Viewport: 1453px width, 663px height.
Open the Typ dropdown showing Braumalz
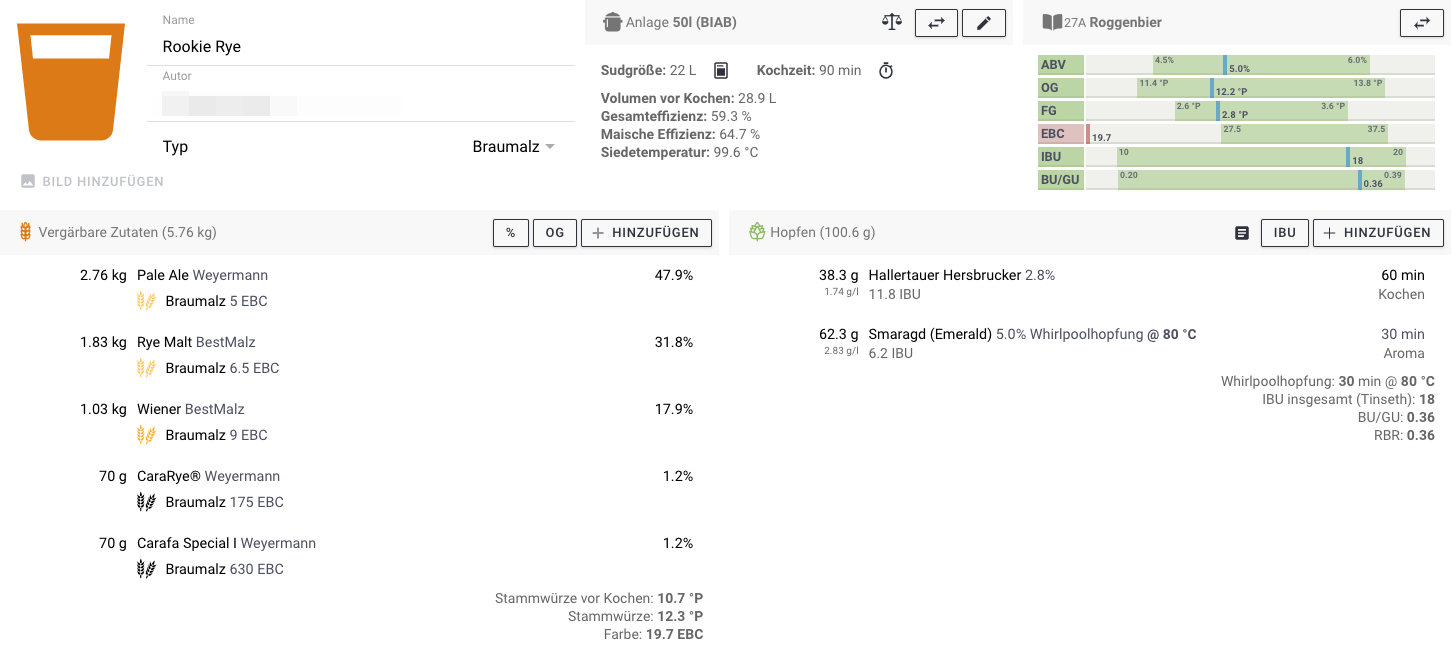(x=513, y=147)
